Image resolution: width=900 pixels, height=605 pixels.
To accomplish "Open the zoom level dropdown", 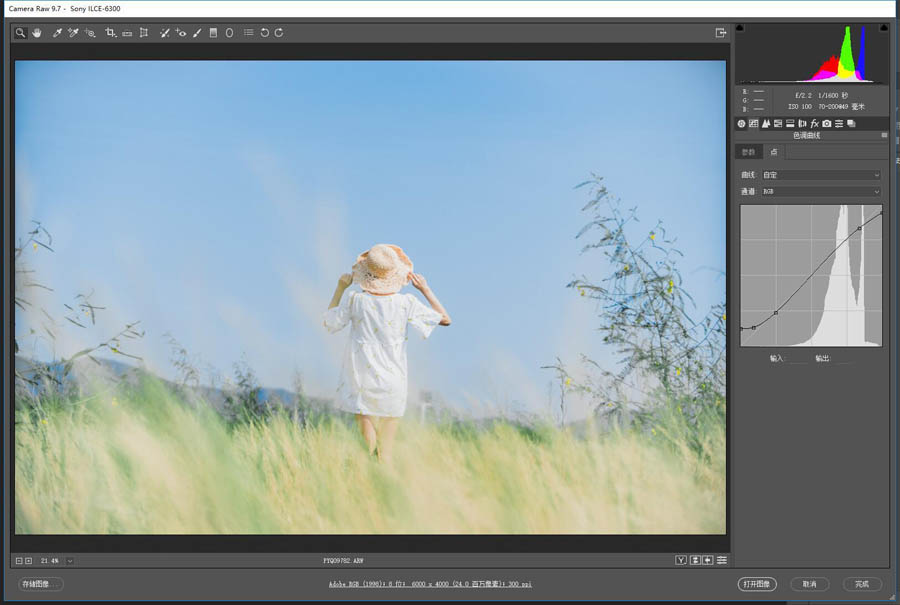I will (x=70, y=561).
